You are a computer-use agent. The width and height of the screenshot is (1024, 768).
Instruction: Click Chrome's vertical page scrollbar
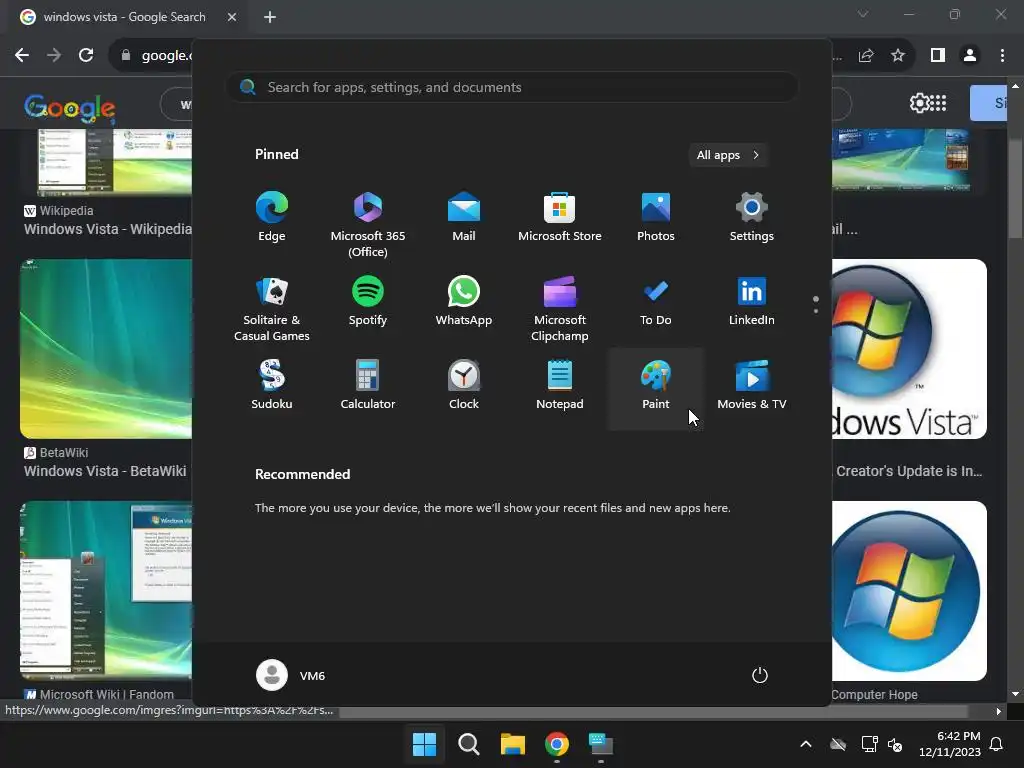(1016, 189)
